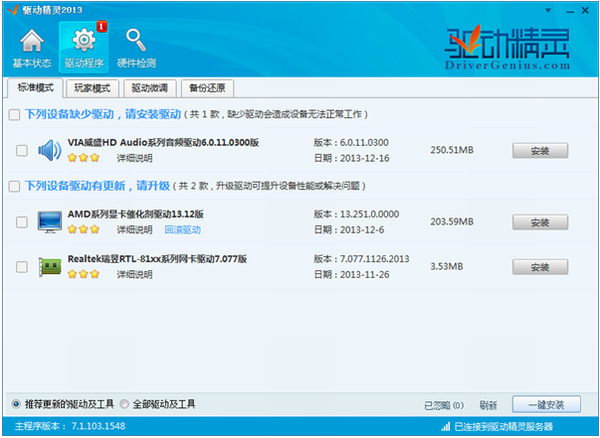
Task: Install the Realtek网卡 7.077 driver (安装)
Action: click(540, 267)
